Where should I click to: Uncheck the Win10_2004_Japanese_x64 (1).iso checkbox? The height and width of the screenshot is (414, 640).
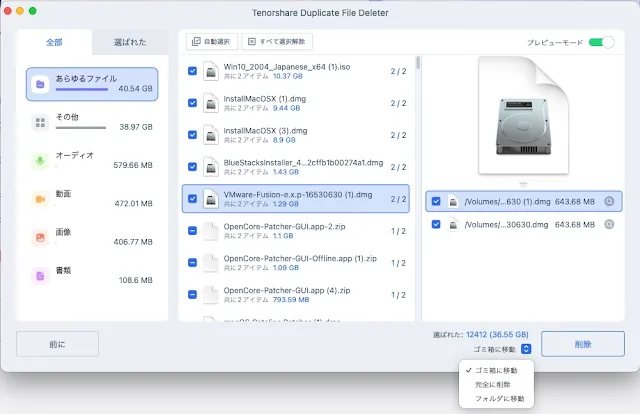192,71
